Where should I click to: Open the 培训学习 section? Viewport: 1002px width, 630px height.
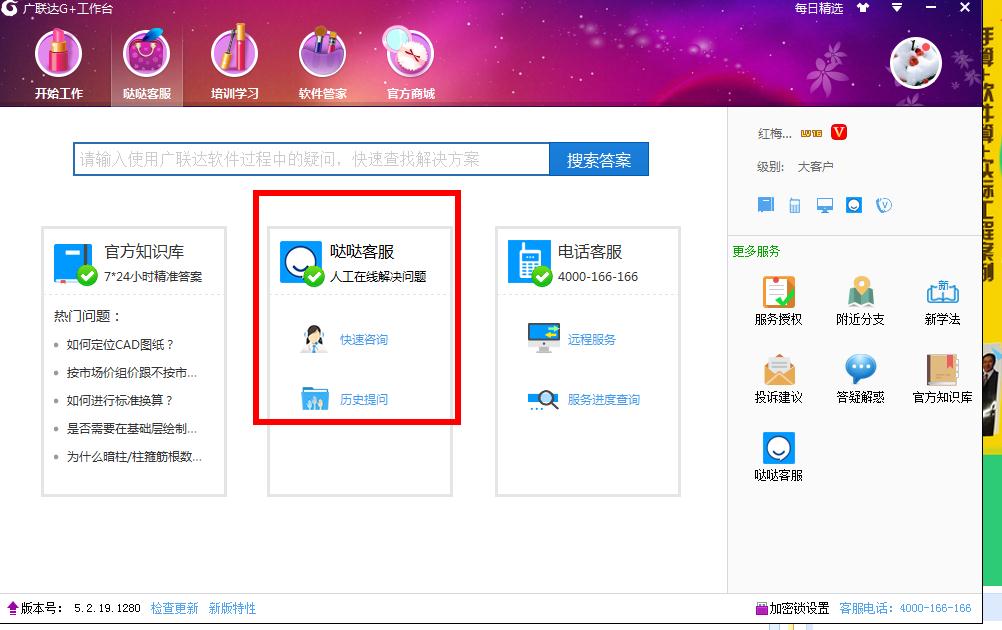tap(235, 65)
